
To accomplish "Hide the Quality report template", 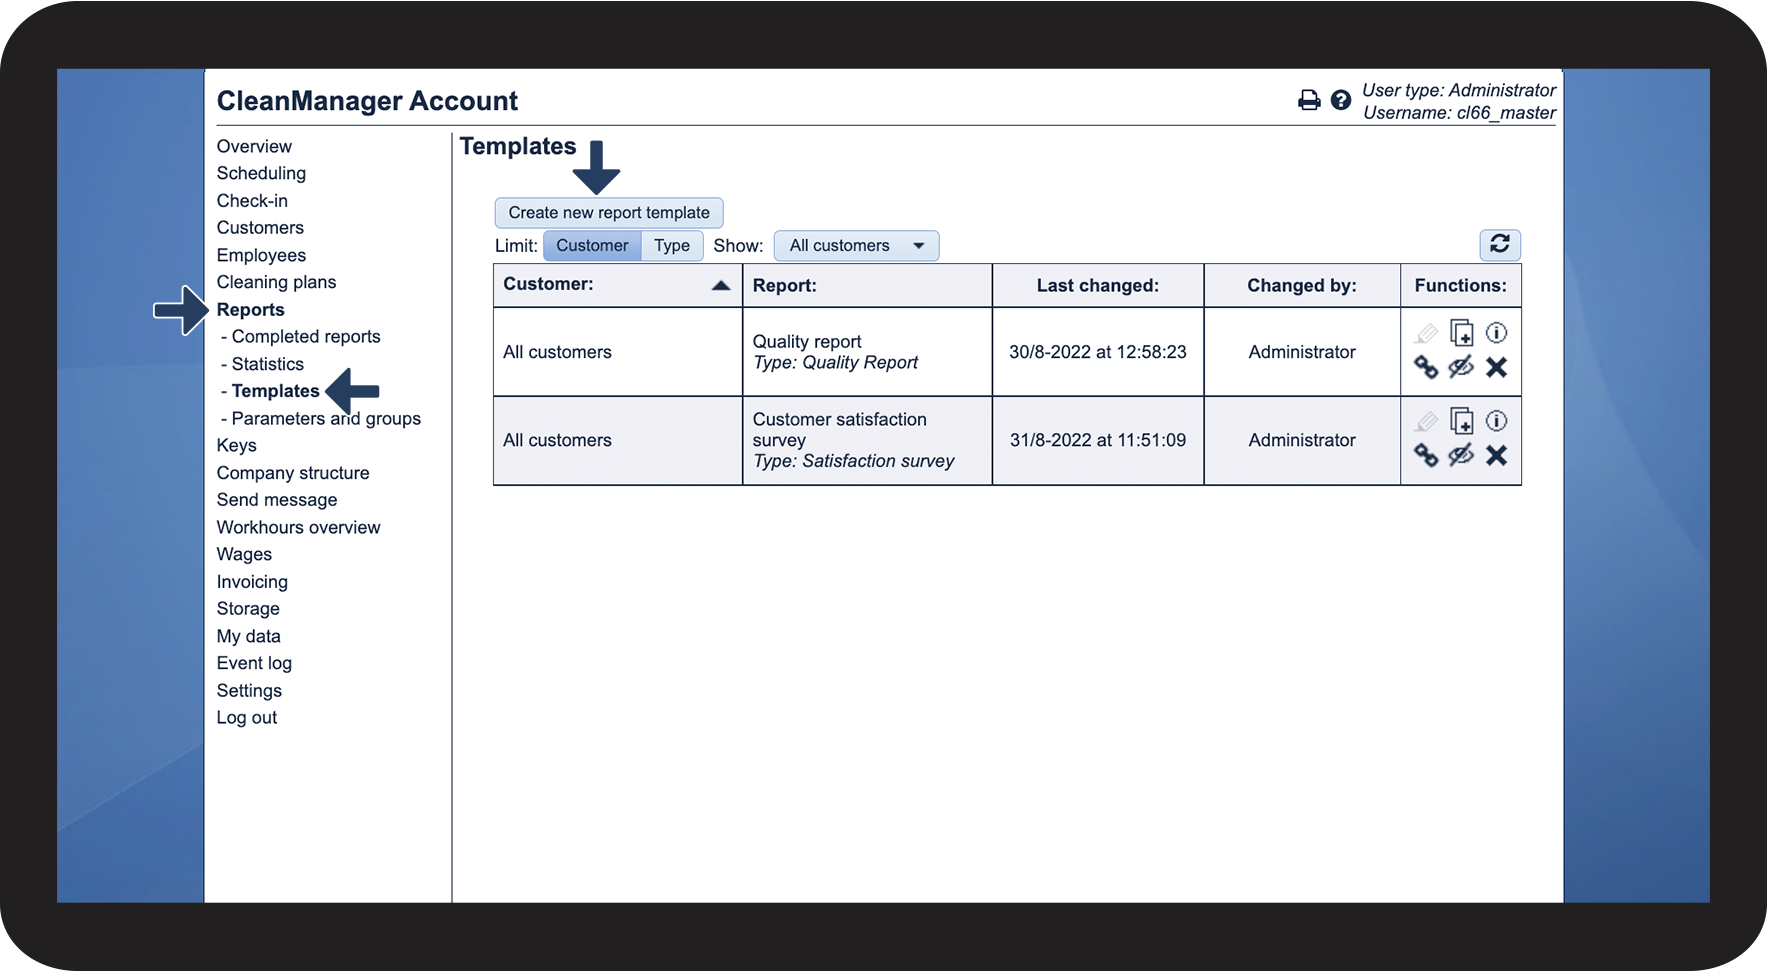I will [x=1461, y=367].
